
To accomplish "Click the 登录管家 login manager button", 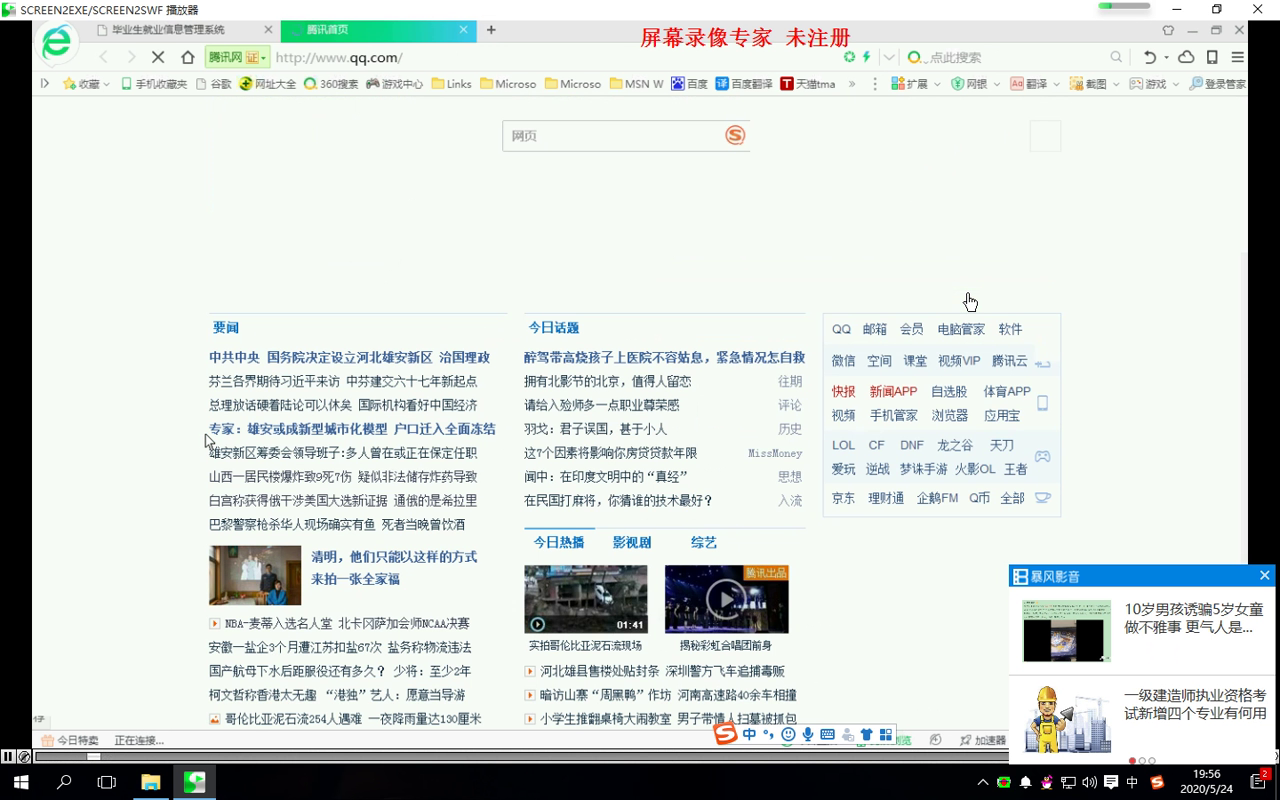I will pos(1217,84).
